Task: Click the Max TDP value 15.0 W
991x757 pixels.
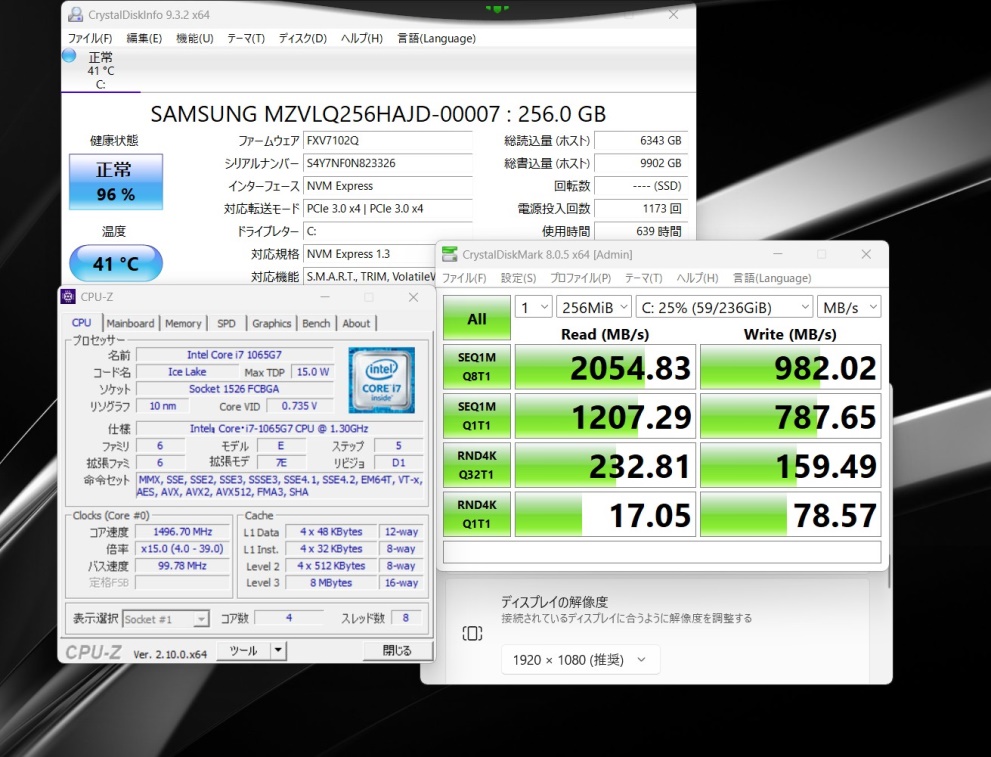Action: 313,372
